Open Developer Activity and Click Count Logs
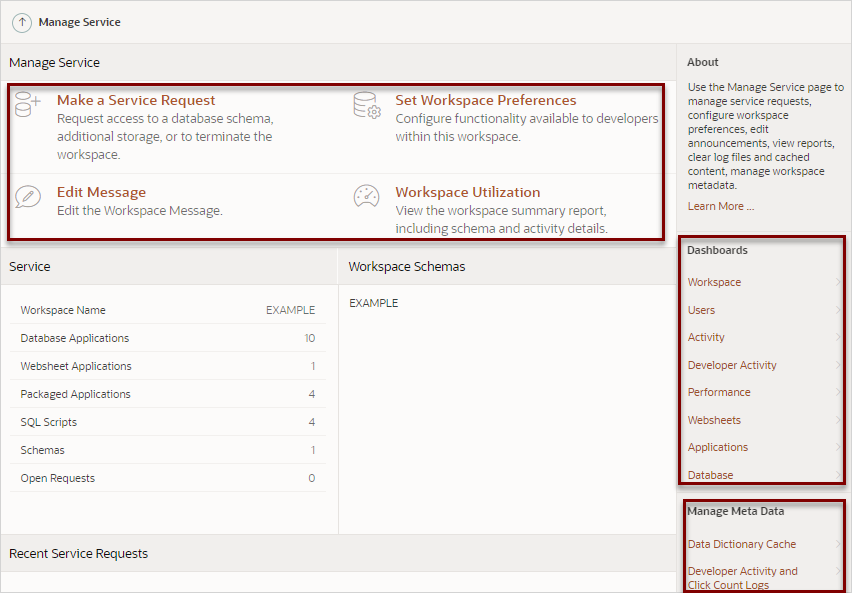 [x=742, y=578]
